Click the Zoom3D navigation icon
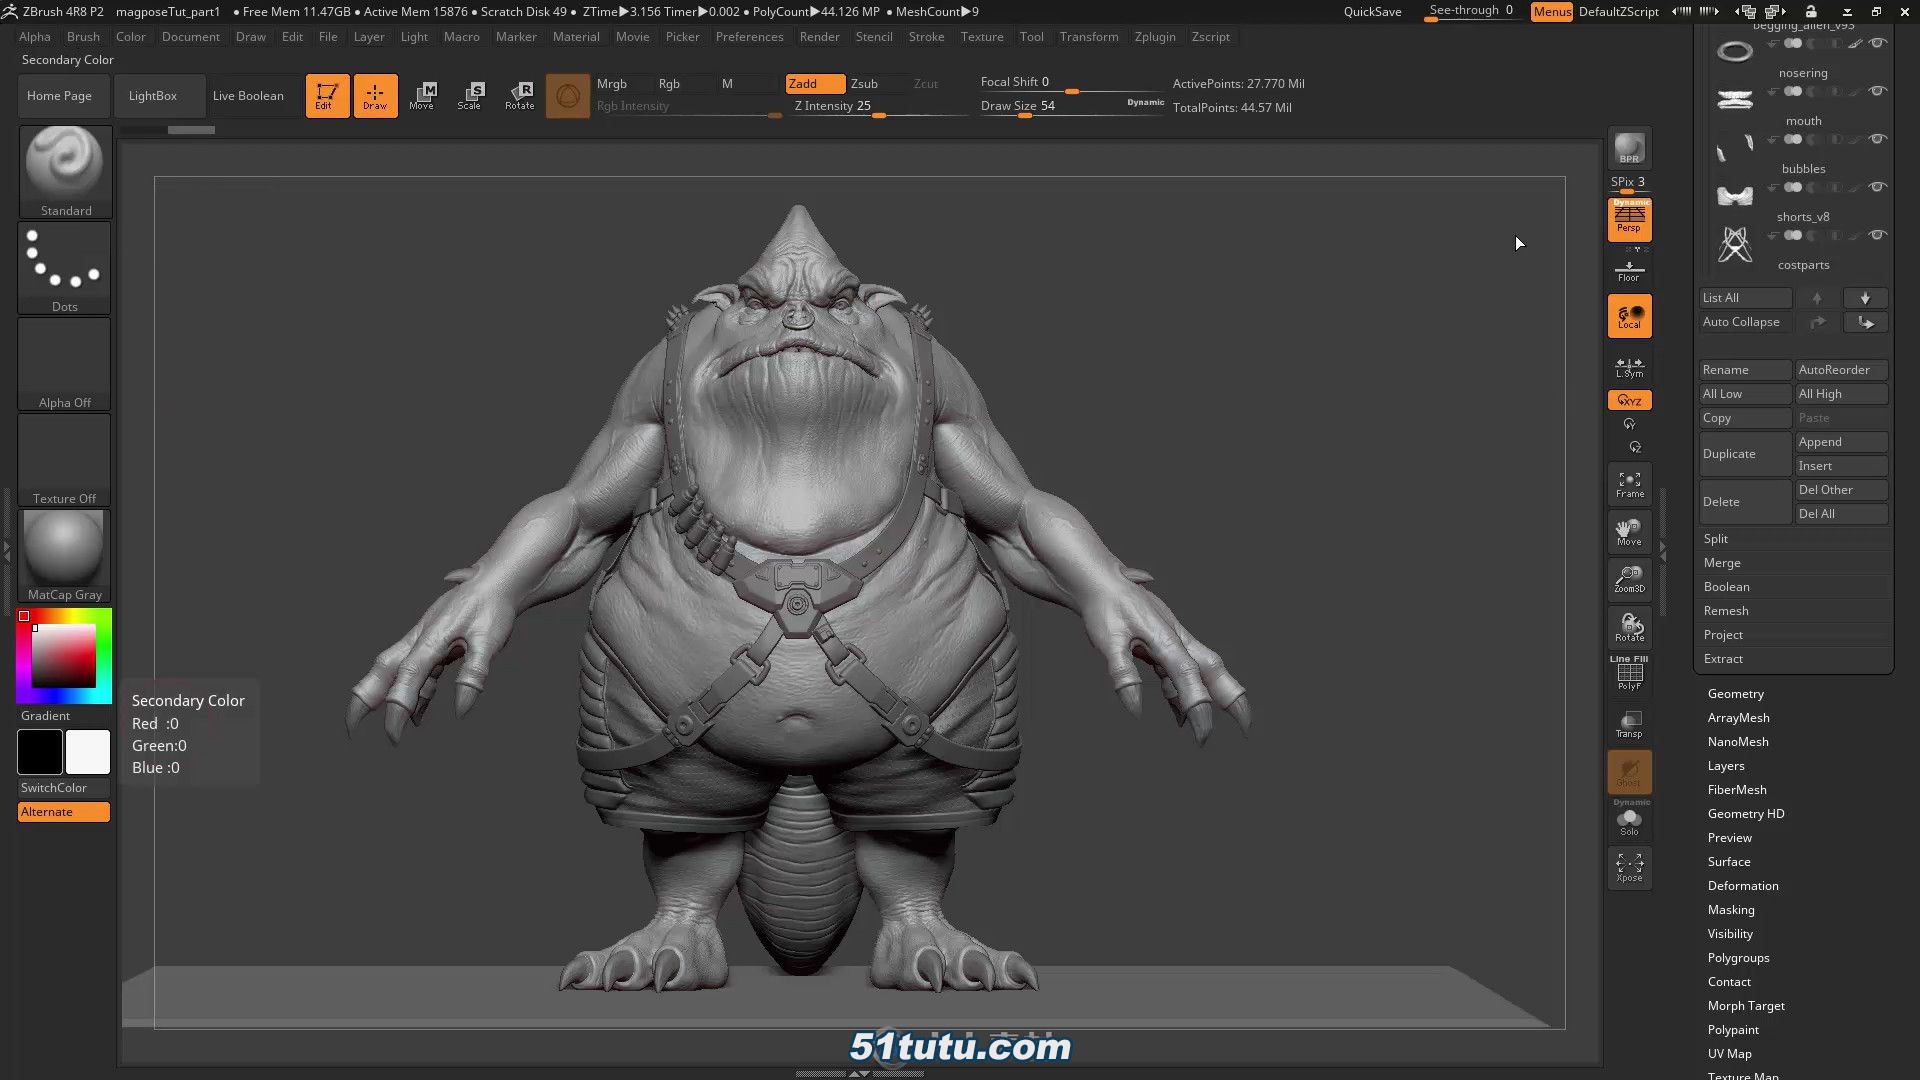 click(1629, 580)
